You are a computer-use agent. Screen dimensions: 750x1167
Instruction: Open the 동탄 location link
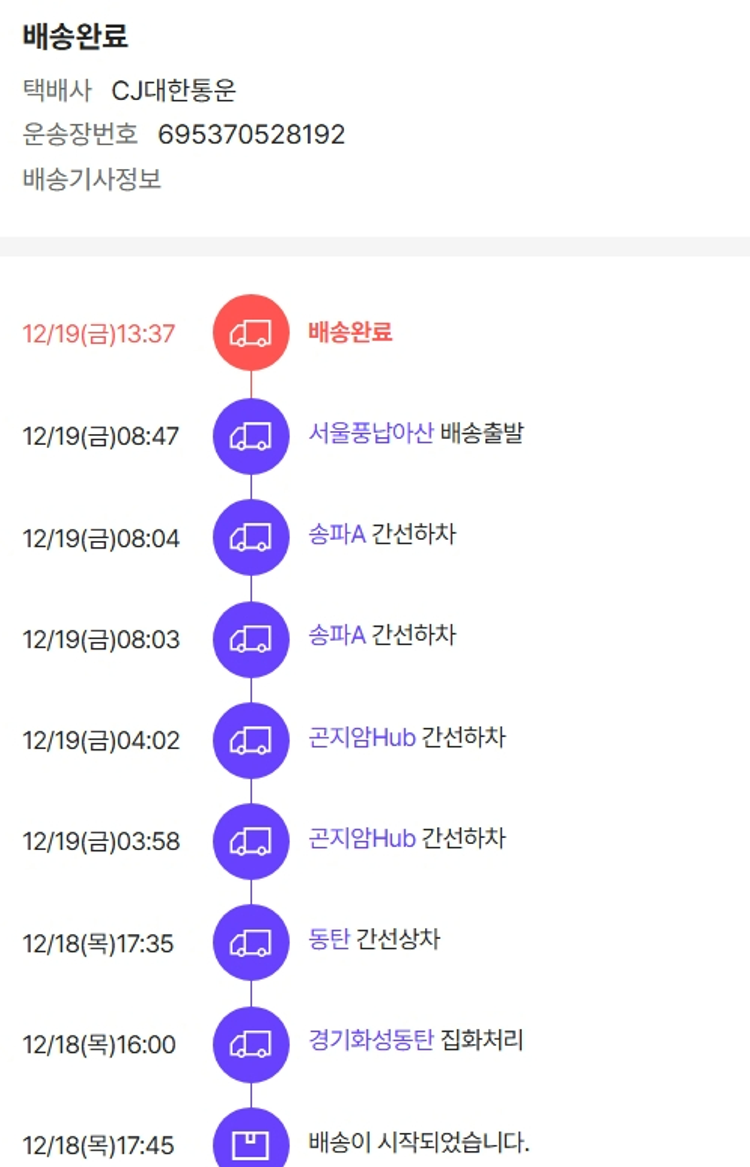coord(329,940)
